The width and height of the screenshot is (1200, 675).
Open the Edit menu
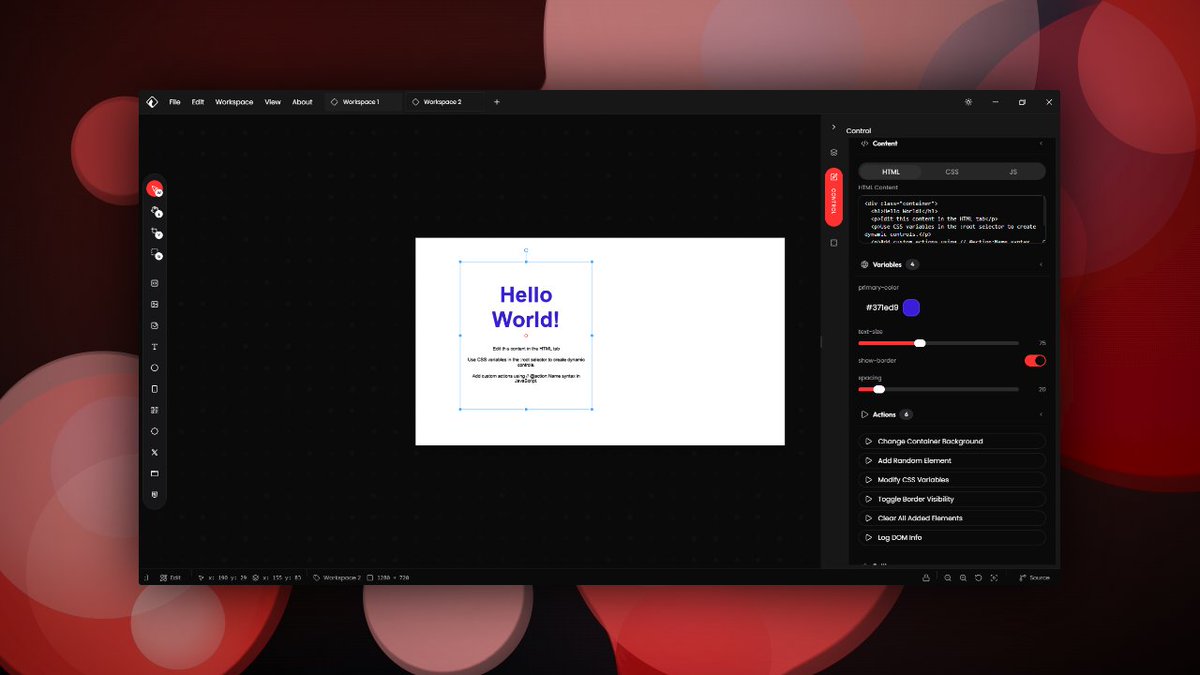point(198,102)
